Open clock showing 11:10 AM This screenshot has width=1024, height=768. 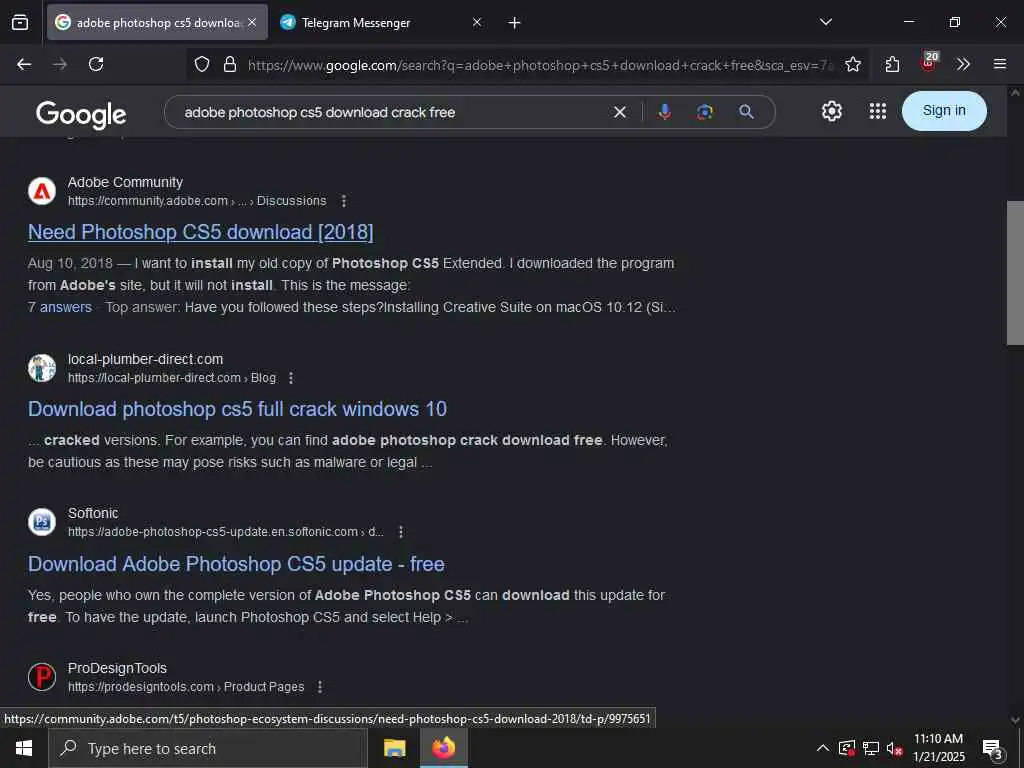click(x=938, y=748)
